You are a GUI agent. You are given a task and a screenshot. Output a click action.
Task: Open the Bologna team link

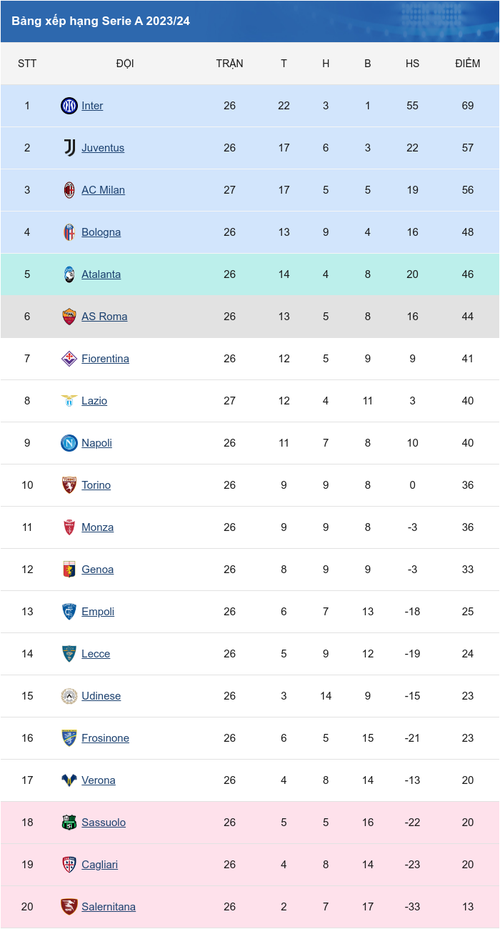click(101, 232)
